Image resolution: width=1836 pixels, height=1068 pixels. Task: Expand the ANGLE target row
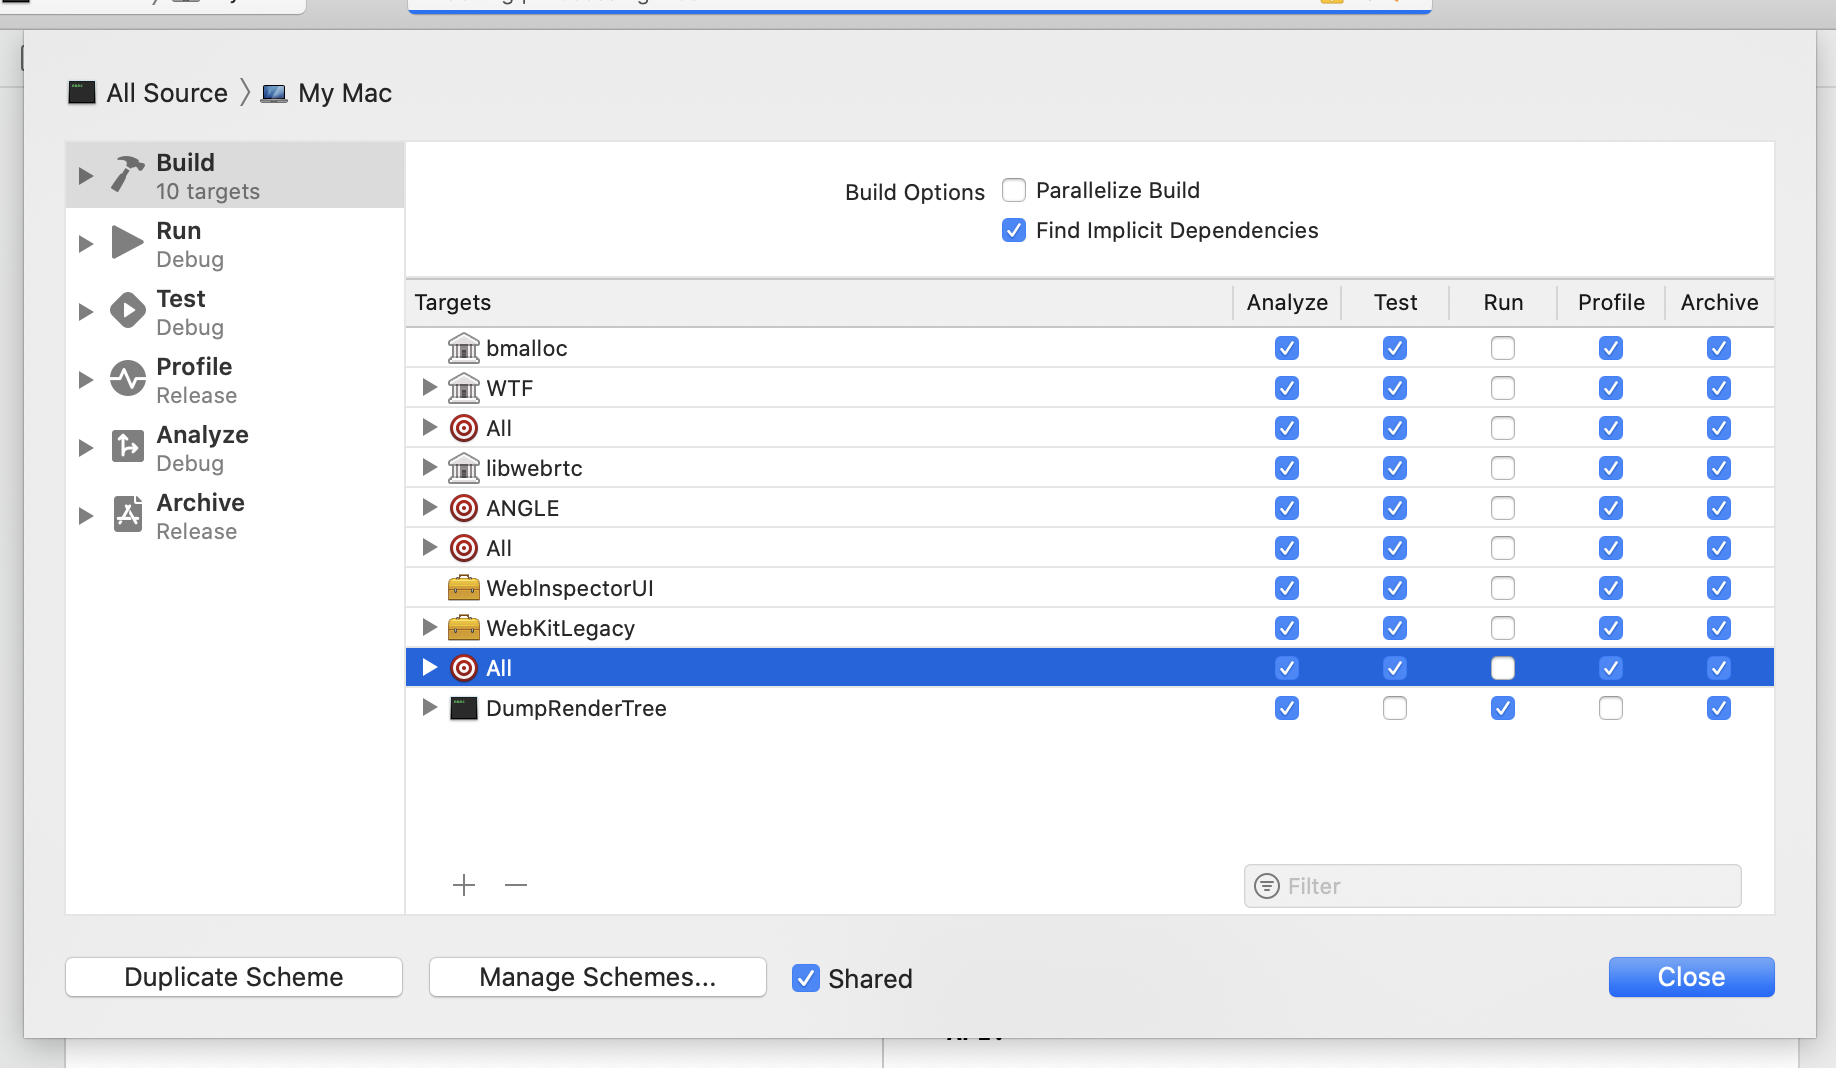coord(429,508)
